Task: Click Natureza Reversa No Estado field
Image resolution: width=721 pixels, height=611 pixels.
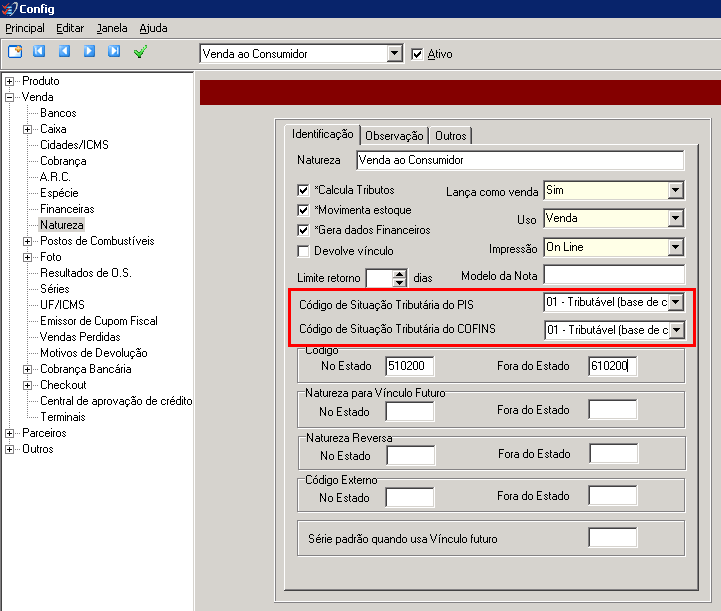Action: [x=411, y=456]
